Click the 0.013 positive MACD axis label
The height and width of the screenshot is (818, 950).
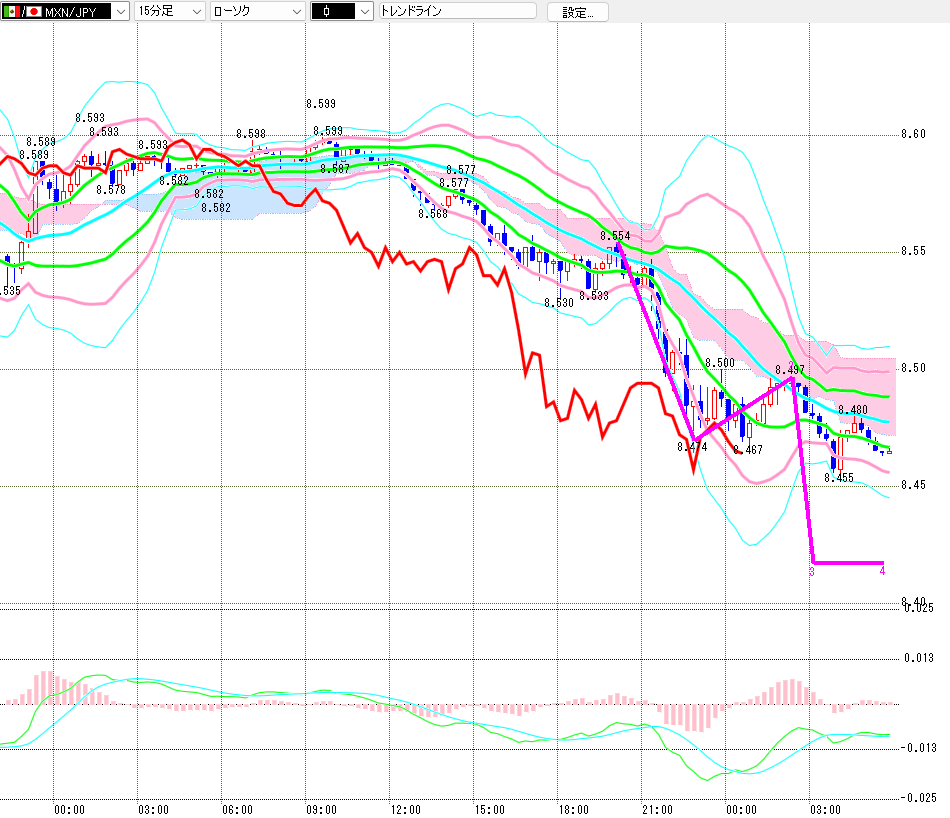coord(919,658)
